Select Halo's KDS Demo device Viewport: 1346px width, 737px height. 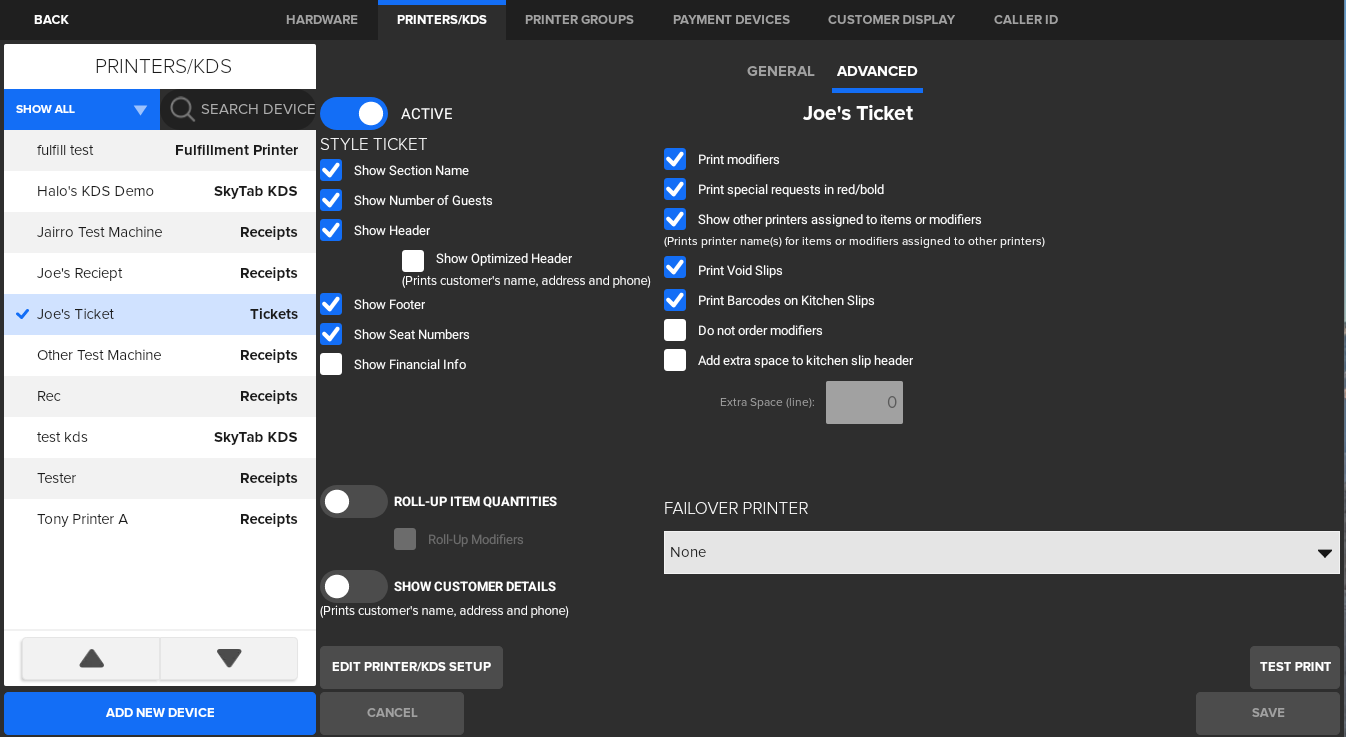click(160, 191)
